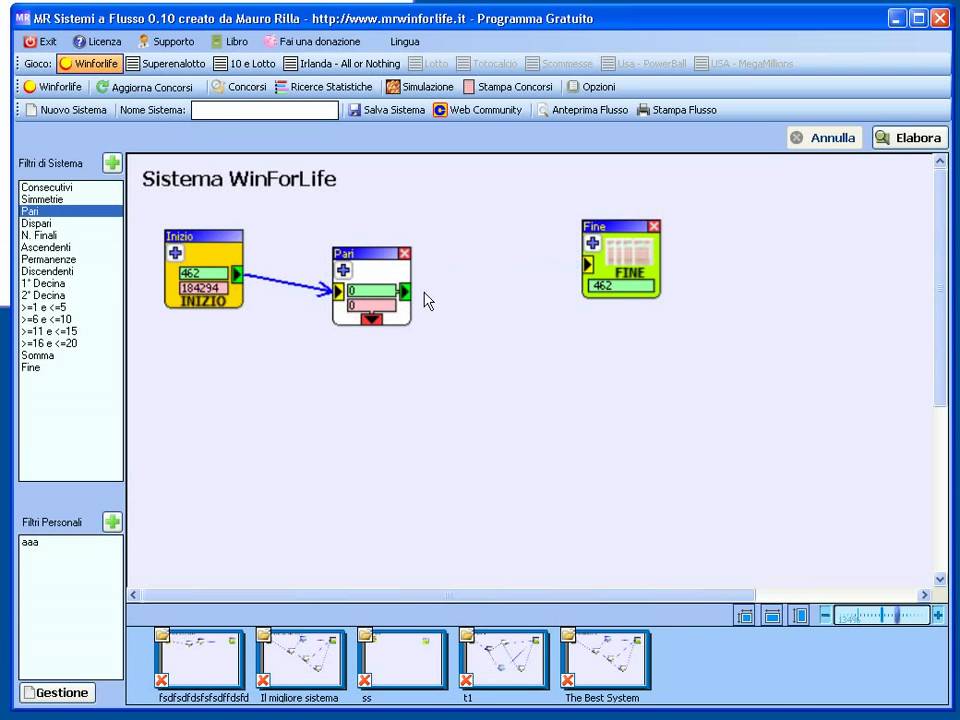960x720 pixels.
Task: Close the Pari node
Action: point(405,253)
